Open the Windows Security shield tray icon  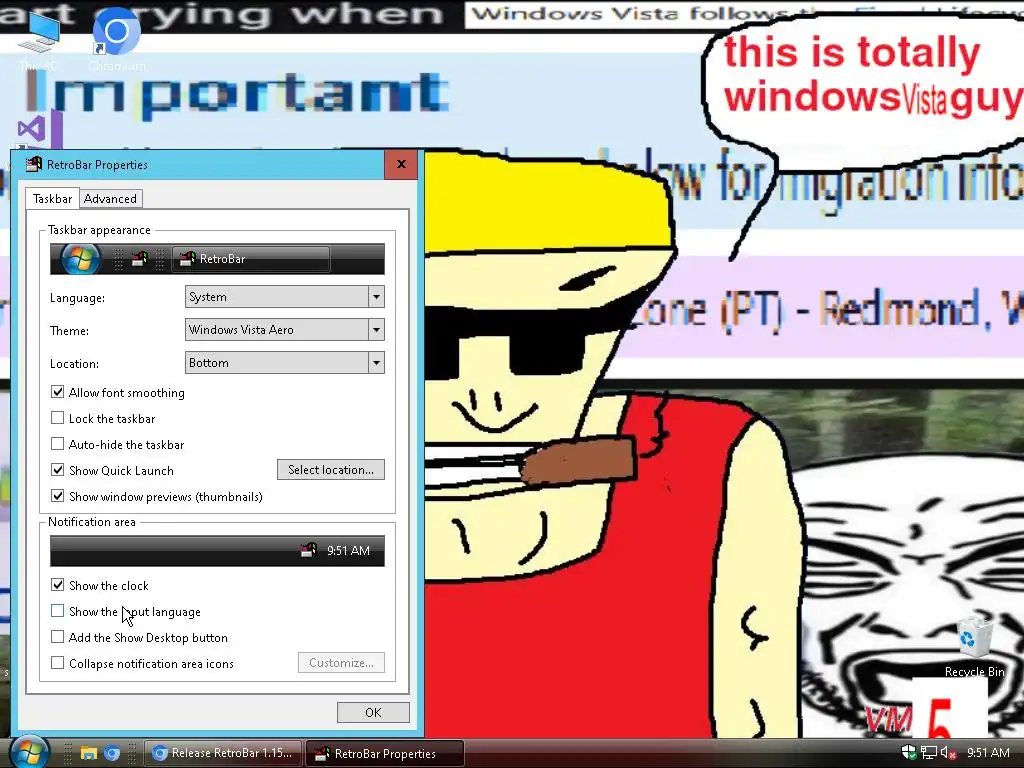click(x=908, y=752)
